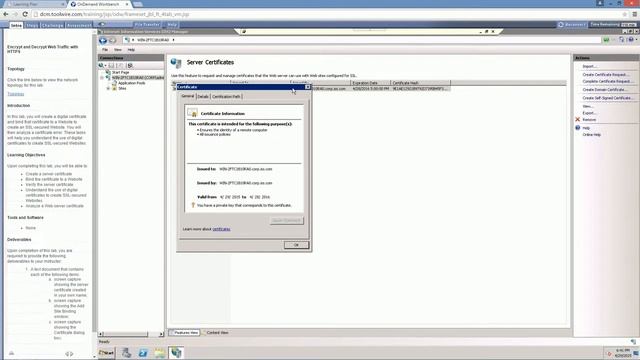640x360 pixels.
Task: Click Export action in Actions pane
Action: [x=589, y=113]
